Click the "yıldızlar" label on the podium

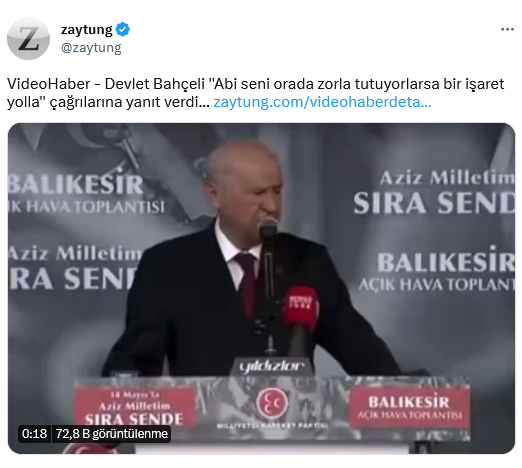tap(272, 367)
